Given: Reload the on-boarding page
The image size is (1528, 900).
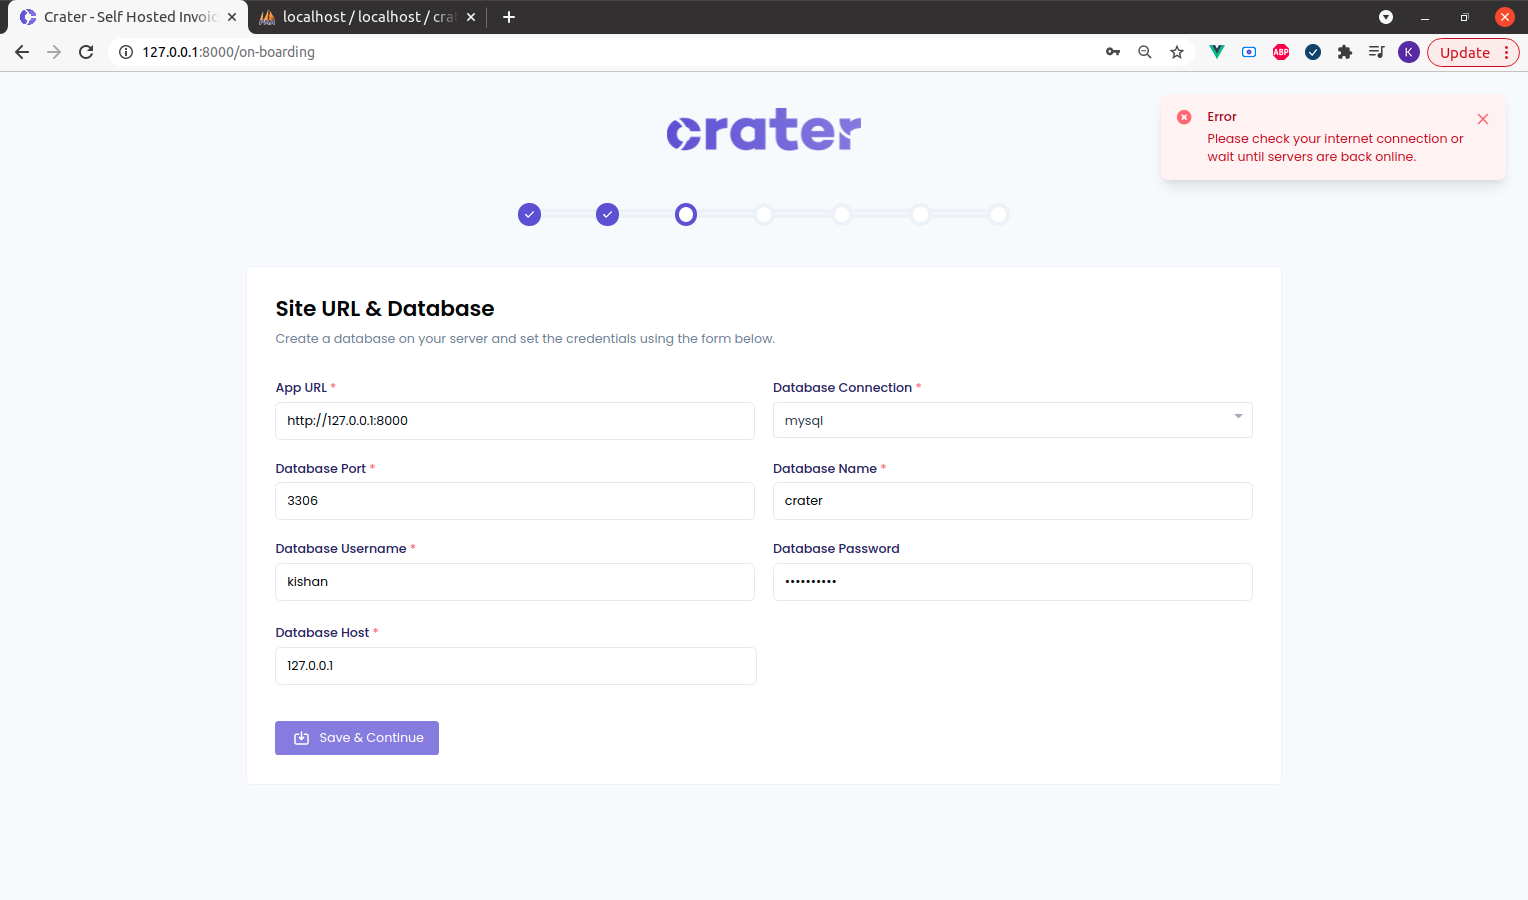Looking at the screenshot, I should (86, 52).
